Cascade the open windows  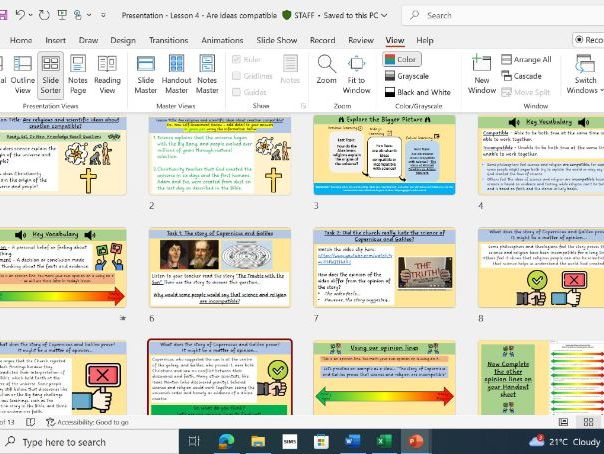point(522,76)
